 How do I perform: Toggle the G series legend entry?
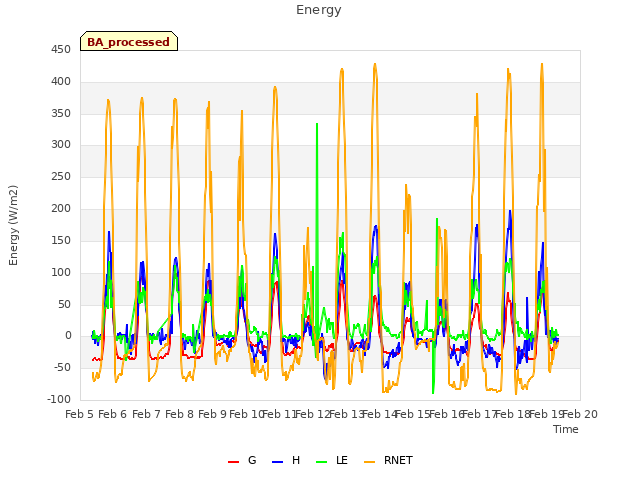(x=242, y=460)
